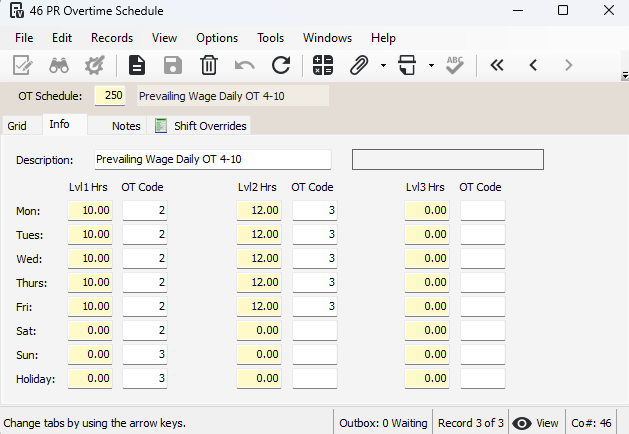Open the Windows menu
The width and height of the screenshot is (629, 434).
coord(327,38)
